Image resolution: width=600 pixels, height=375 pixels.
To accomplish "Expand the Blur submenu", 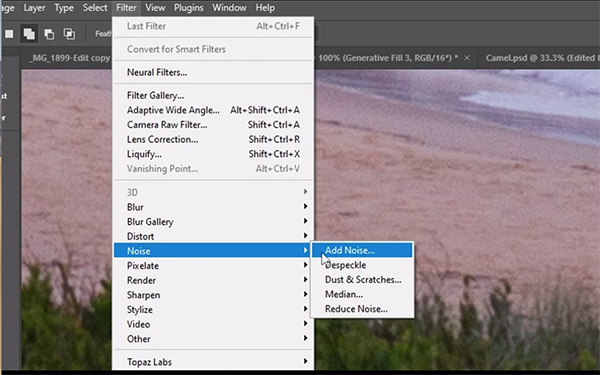I will tap(213, 207).
